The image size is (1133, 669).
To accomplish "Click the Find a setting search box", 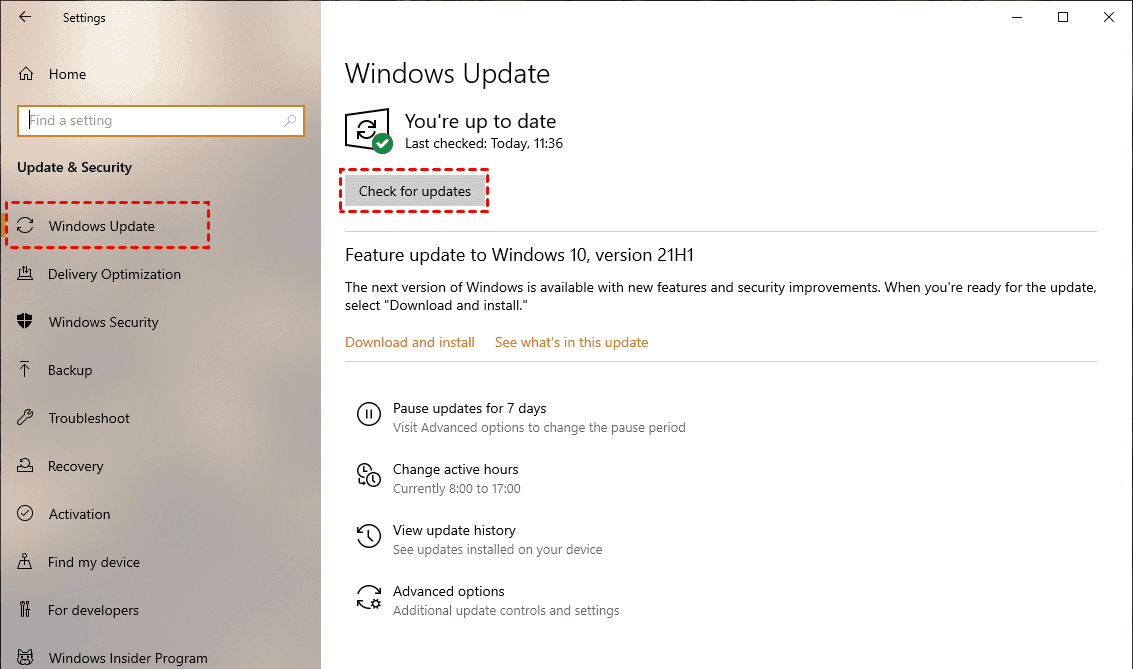I will (150, 121).
